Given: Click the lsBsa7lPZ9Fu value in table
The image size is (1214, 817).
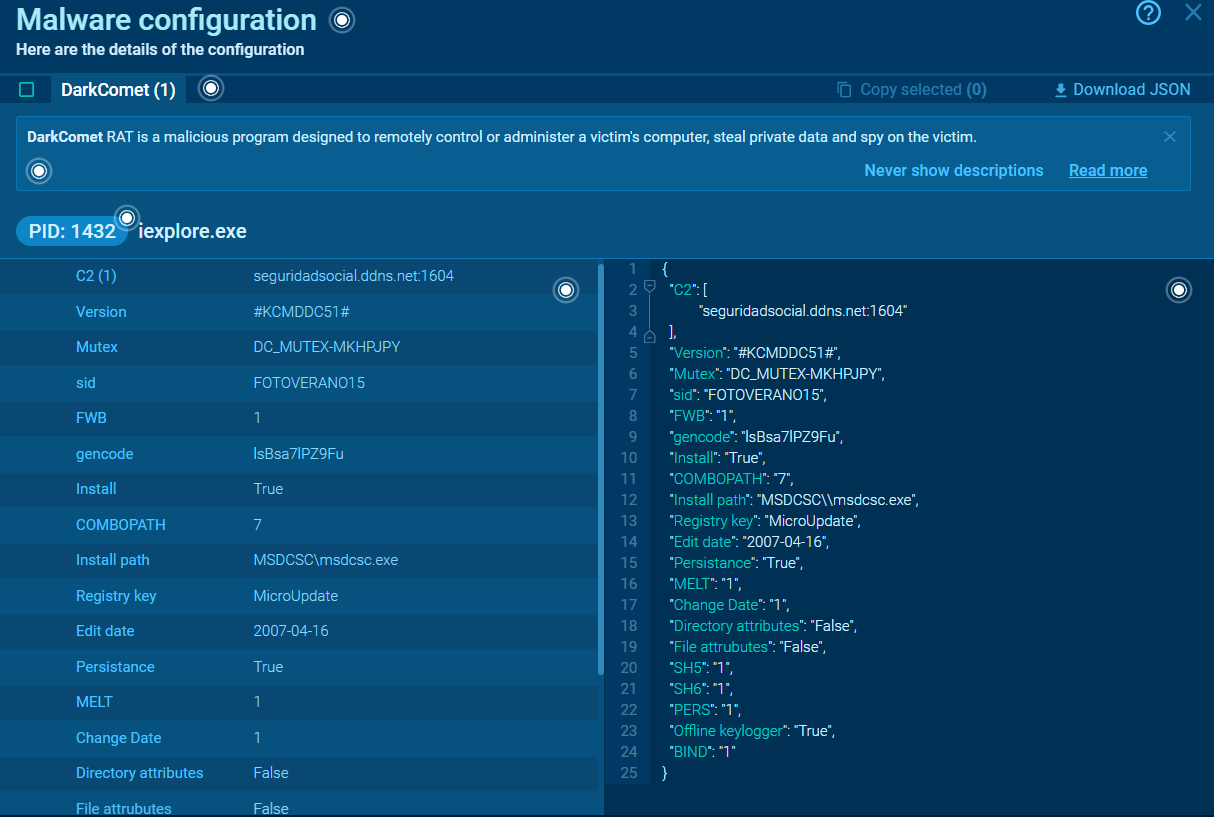Looking at the screenshot, I should [x=298, y=454].
